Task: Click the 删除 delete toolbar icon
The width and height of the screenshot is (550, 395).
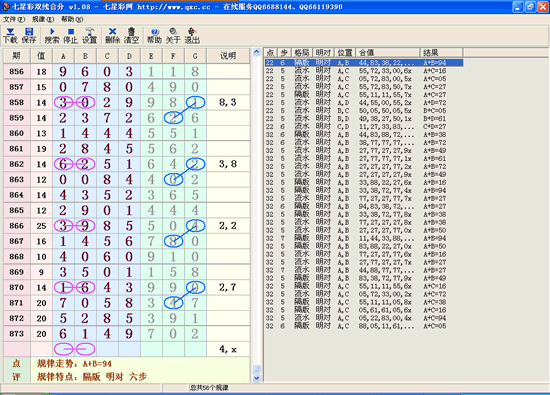Action: point(112,36)
